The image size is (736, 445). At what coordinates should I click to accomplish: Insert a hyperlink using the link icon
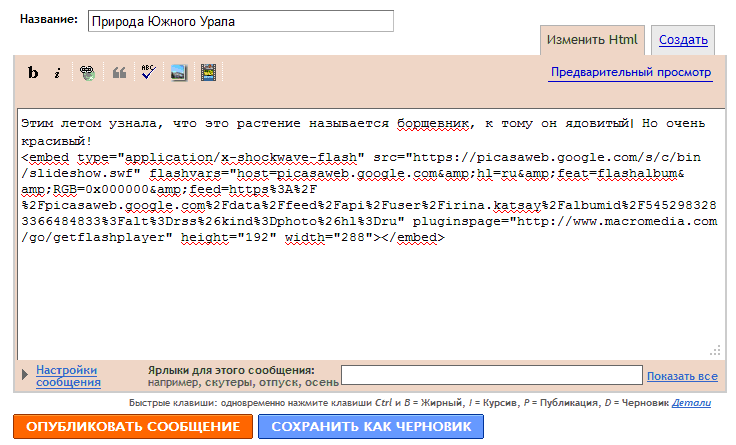click(87, 73)
